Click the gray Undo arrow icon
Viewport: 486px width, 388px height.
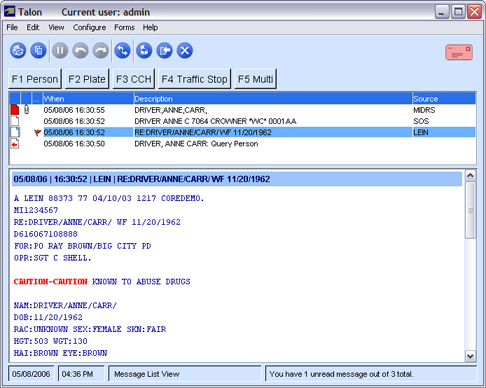click(80, 51)
